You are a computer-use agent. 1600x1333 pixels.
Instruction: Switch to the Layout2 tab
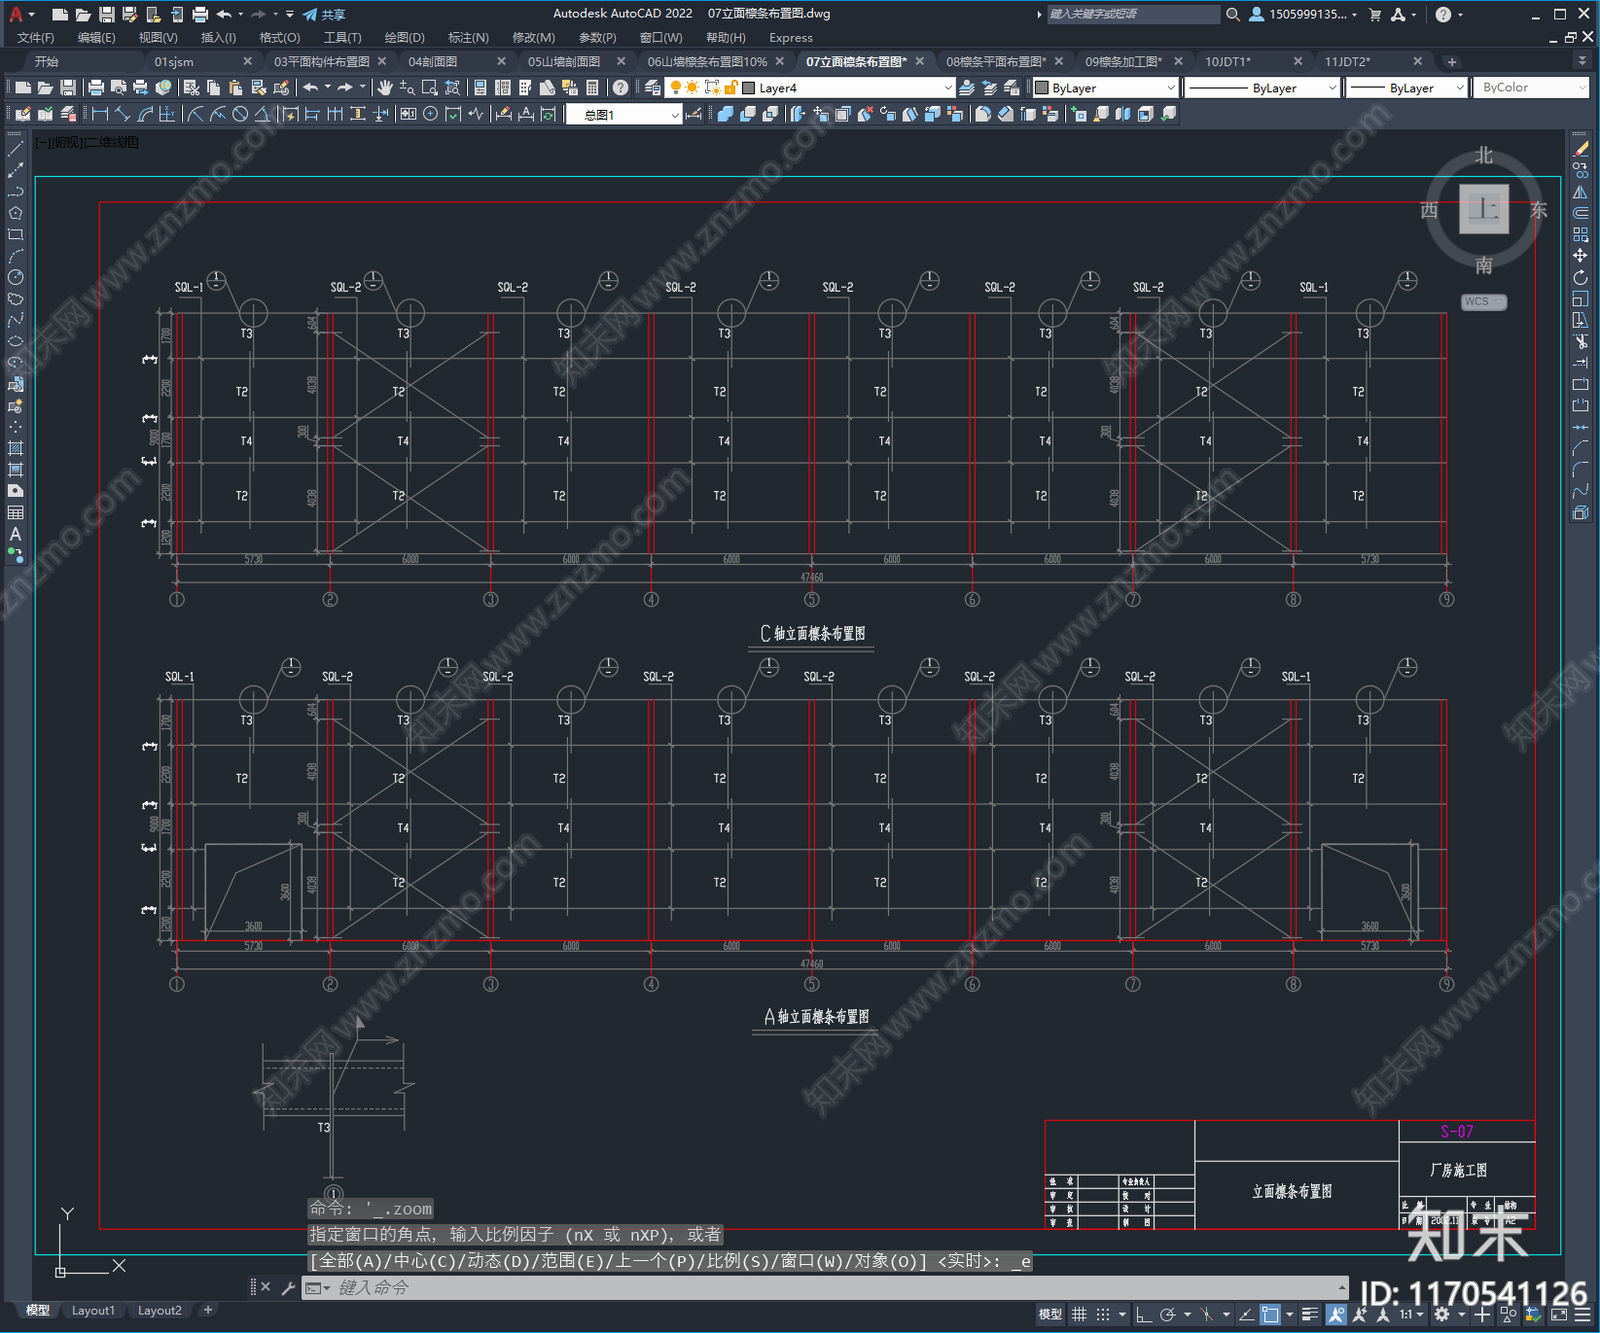pyautogui.click(x=160, y=1310)
